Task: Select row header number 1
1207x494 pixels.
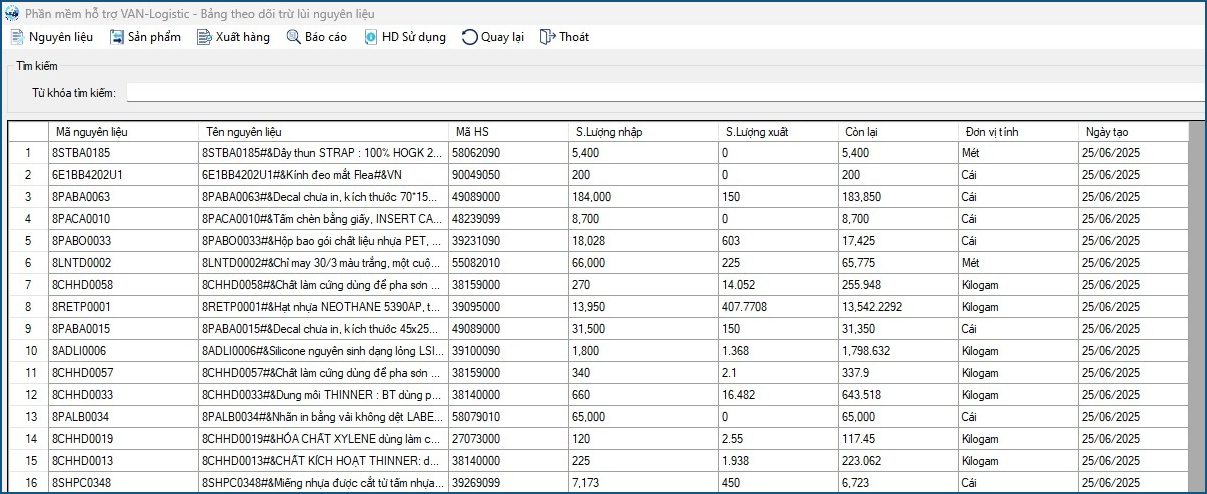Action: click(x=28, y=153)
